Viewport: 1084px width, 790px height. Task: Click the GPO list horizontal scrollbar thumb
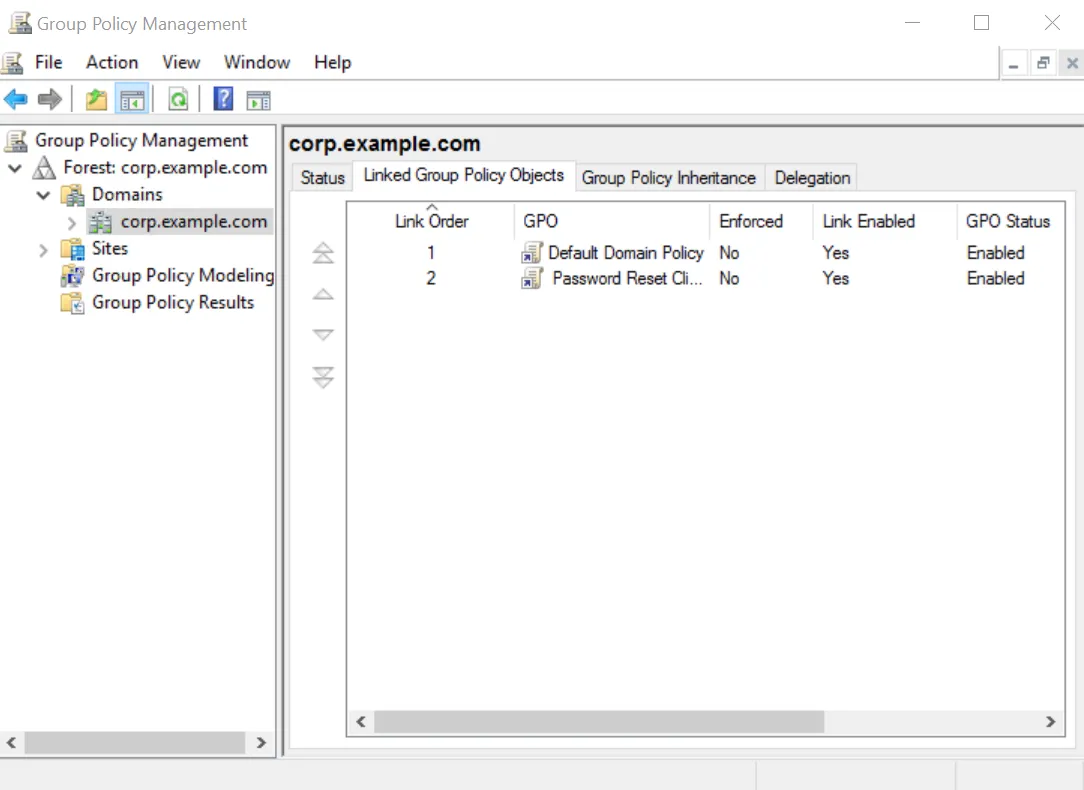(x=599, y=722)
